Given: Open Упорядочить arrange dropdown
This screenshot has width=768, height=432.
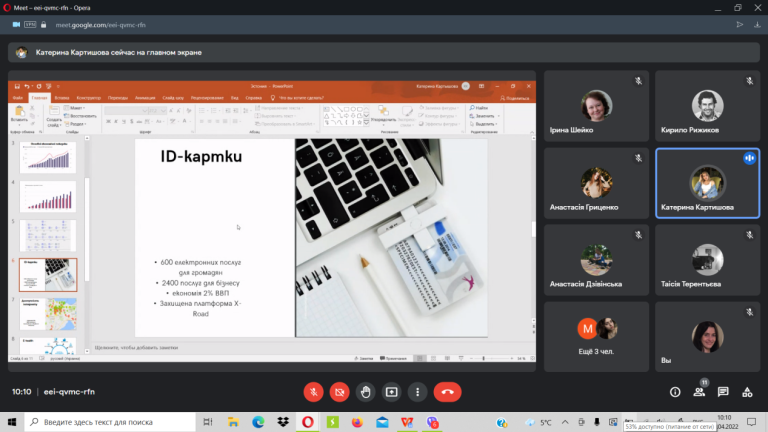Looking at the screenshot, I should click(383, 115).
